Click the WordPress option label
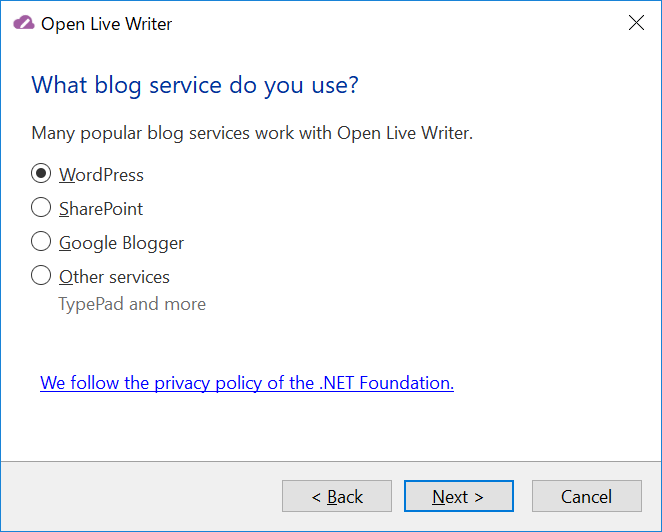The height and width of the screenshot is (532, 662). point(101,175)
